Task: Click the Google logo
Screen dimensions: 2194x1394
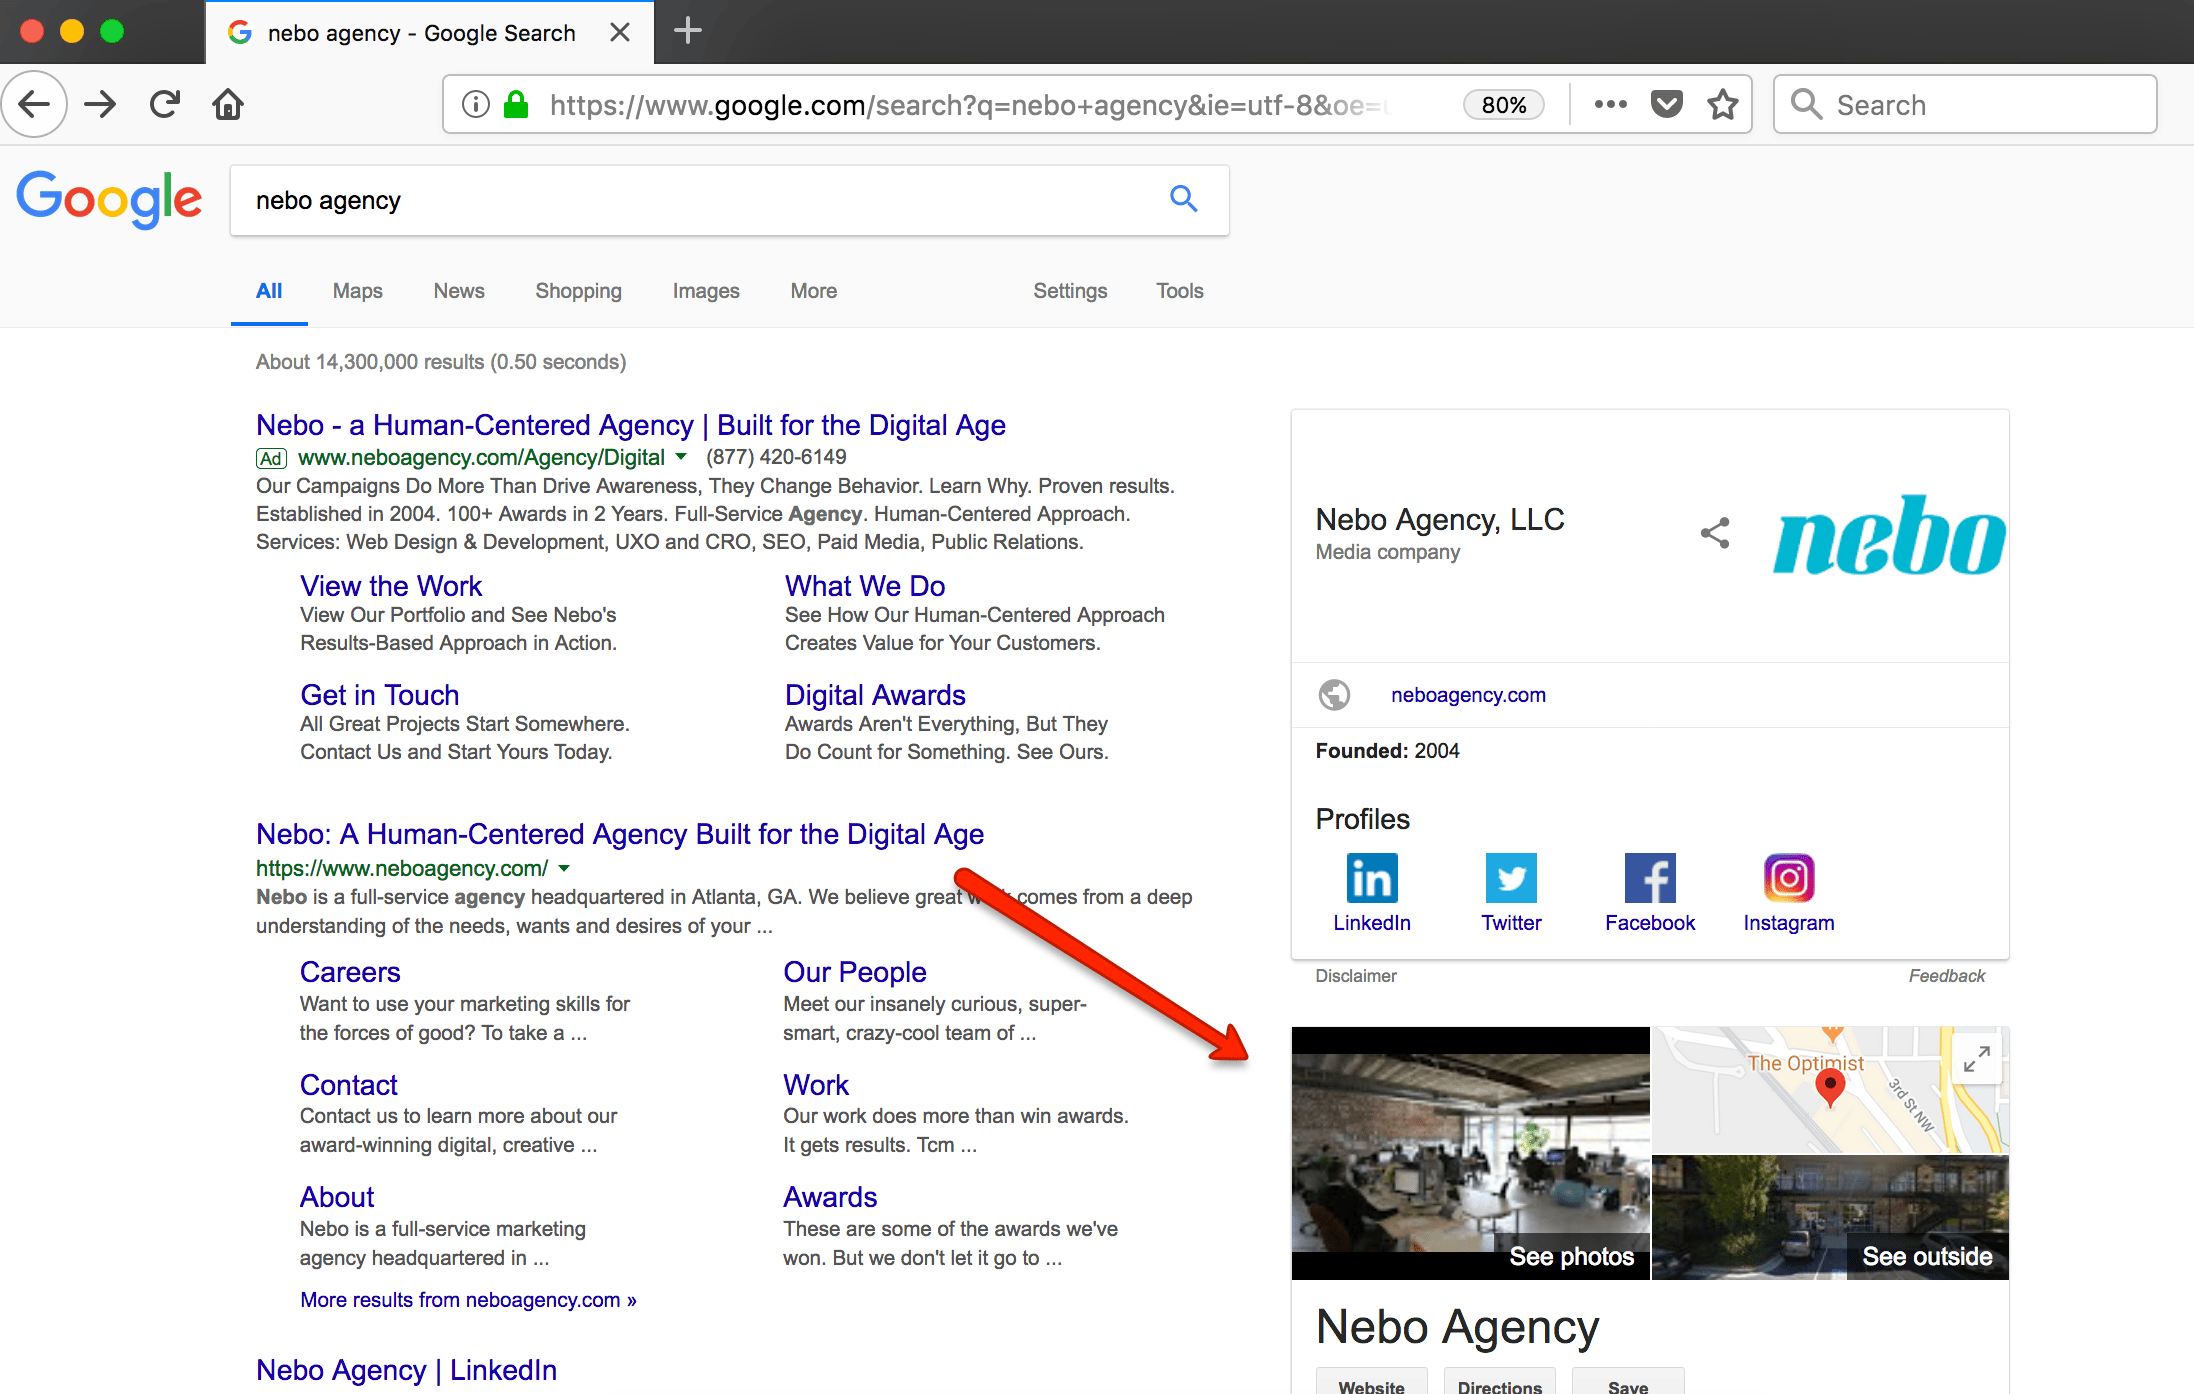Action: click(x=109, y=199)
